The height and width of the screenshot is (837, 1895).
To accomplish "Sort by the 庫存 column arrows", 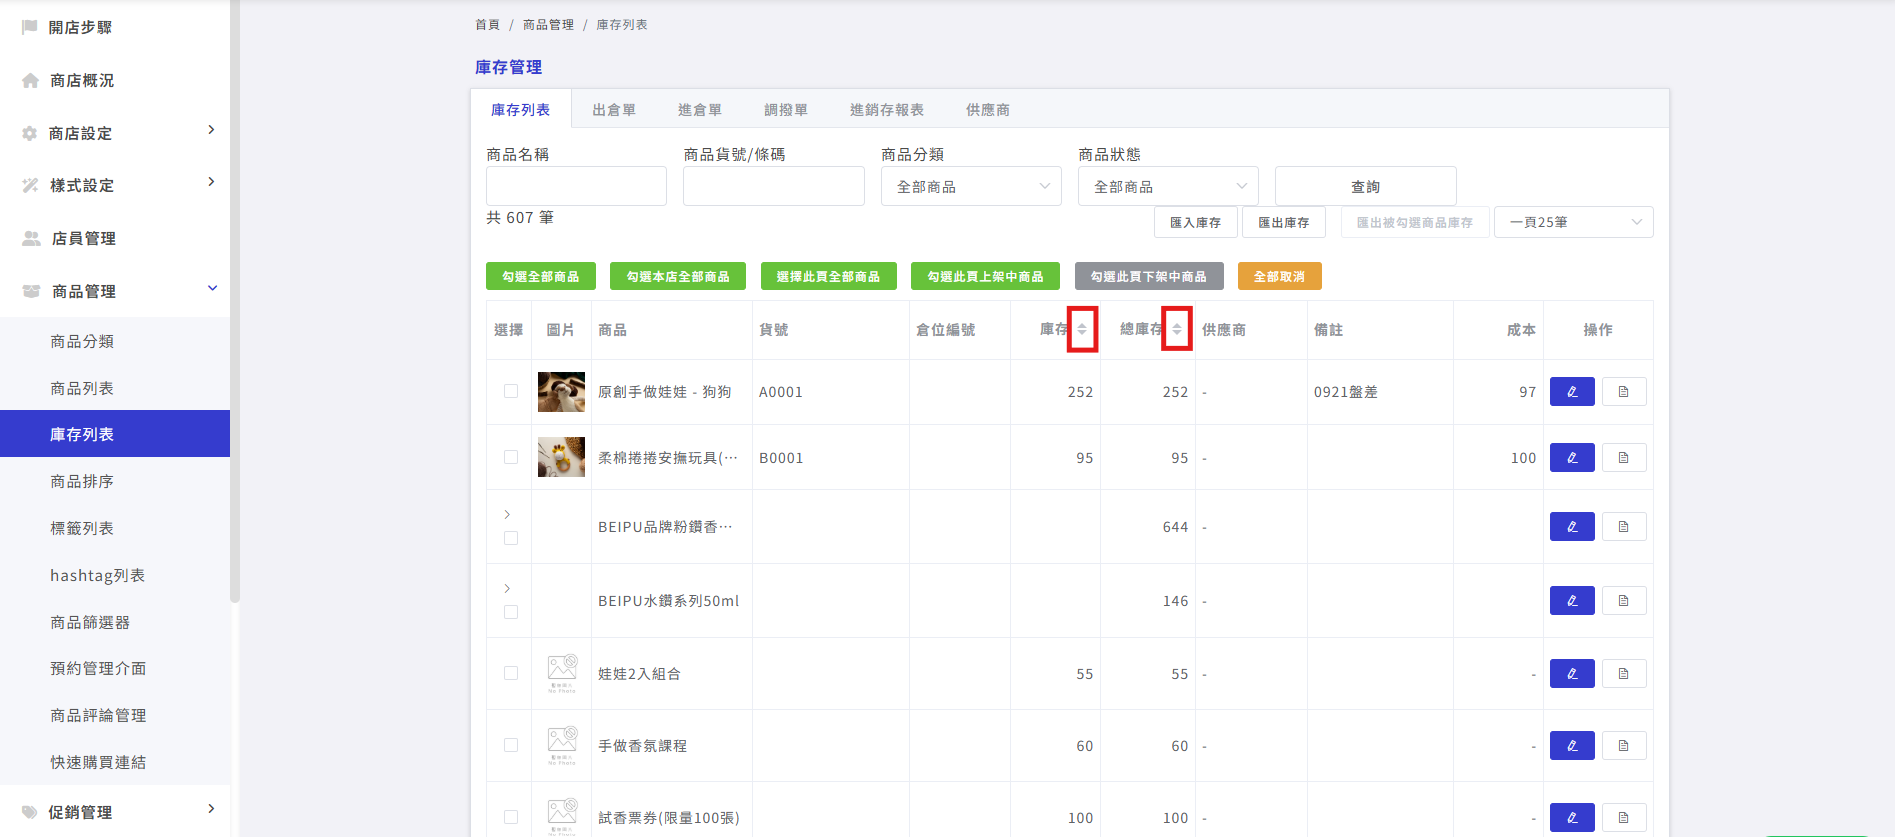I will click(x=1082, y=329).
